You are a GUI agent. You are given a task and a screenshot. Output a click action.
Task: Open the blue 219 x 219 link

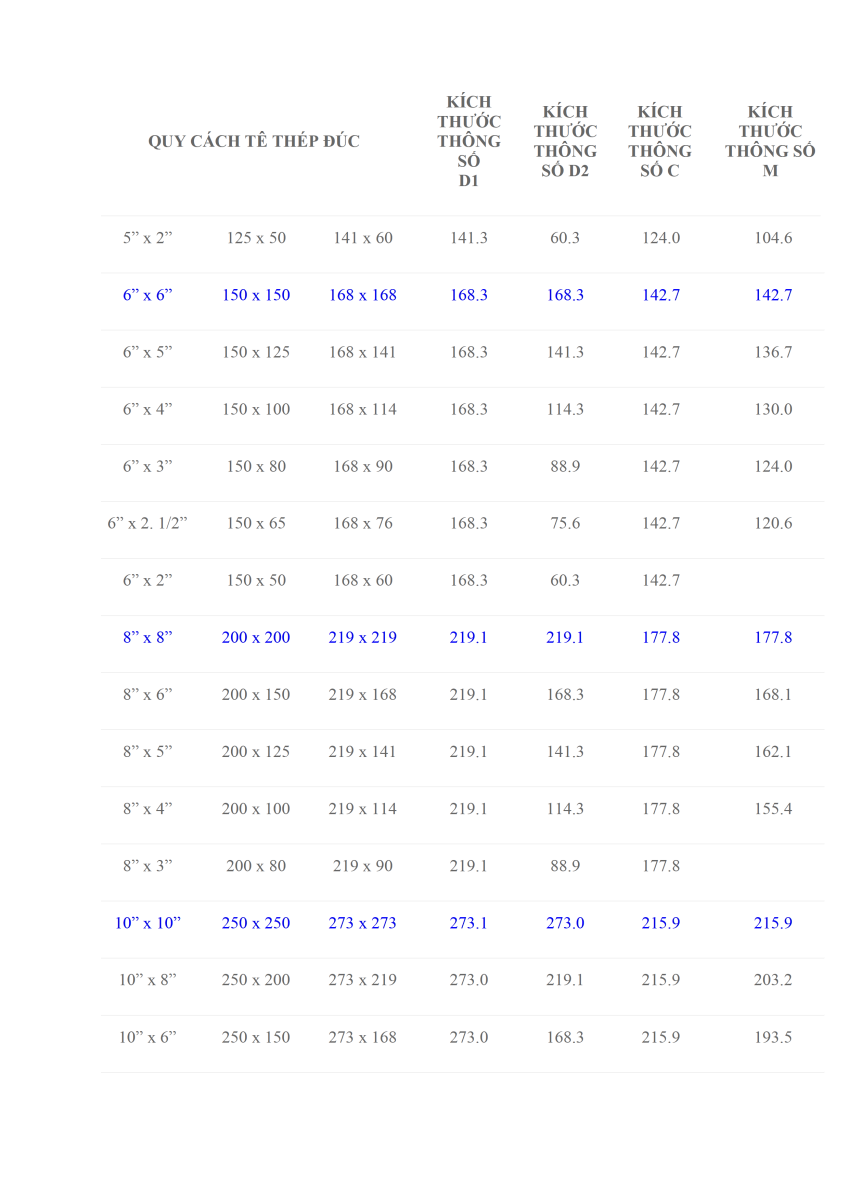(363, 637)
